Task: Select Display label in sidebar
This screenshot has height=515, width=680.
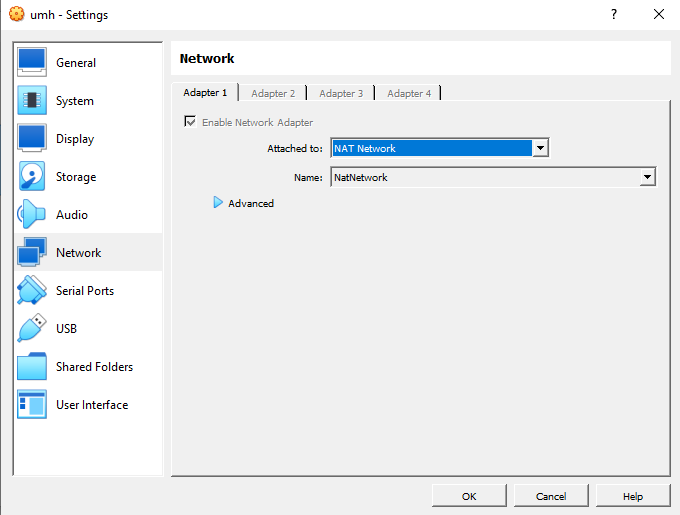Action: click(75, 139)
